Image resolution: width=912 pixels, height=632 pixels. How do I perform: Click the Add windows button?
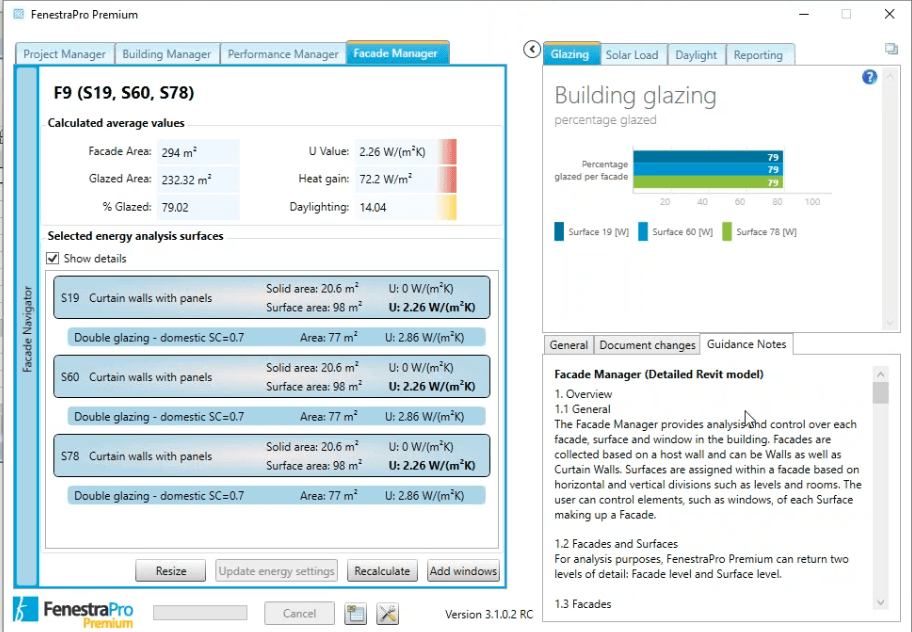[463, 571]
